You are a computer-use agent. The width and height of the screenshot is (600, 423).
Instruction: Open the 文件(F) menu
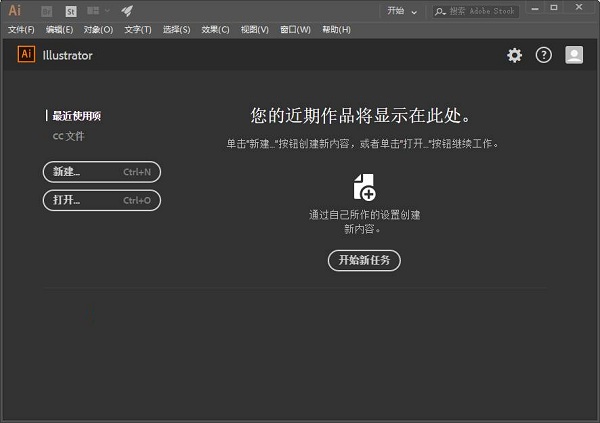tap(21, 29)
